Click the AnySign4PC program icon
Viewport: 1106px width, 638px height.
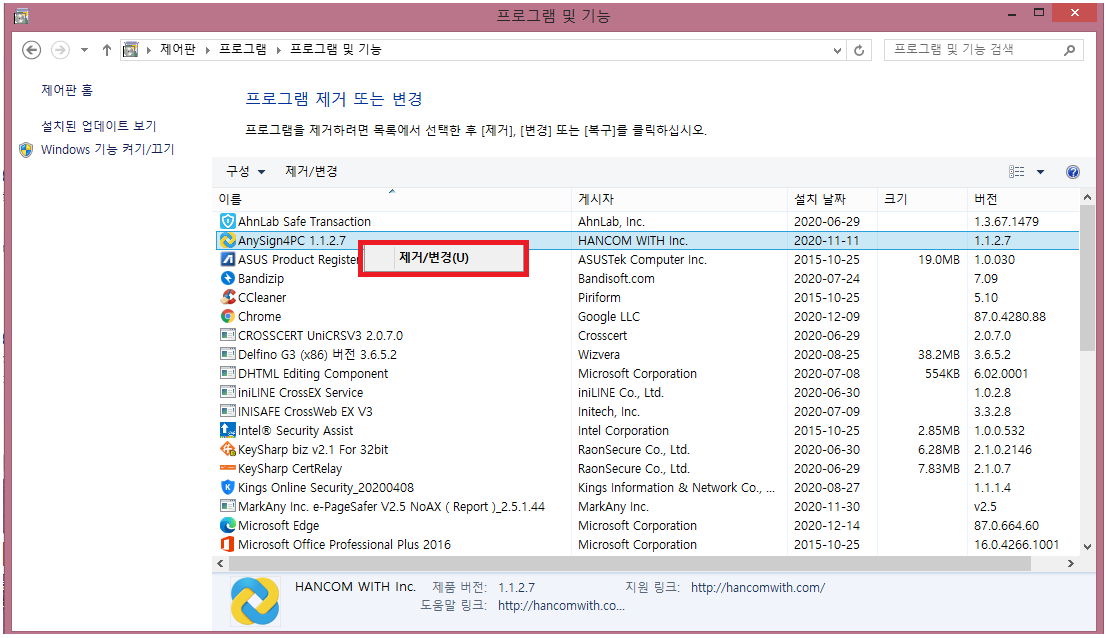227,240
